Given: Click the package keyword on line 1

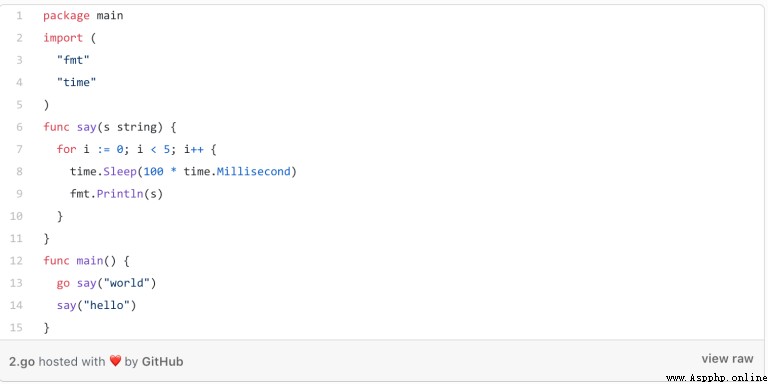Looking at the screenshot, I should click(66, 16).
